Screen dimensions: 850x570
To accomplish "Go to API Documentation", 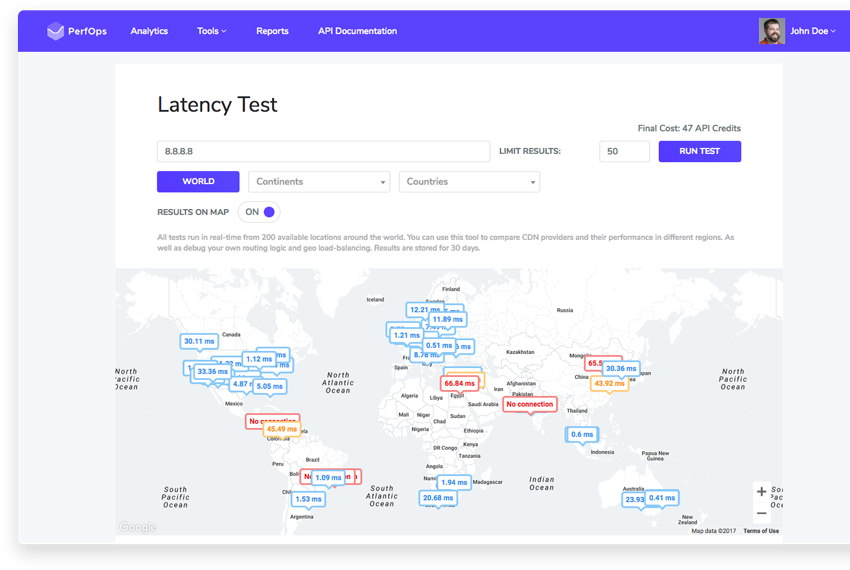I will (357, 31).
